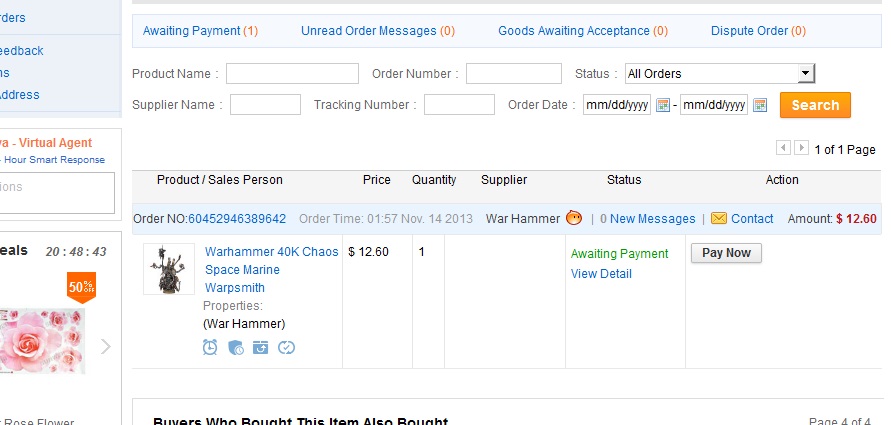Click the alarm clock icon under product properties
The image size is (891, 425).
point(210,347)
